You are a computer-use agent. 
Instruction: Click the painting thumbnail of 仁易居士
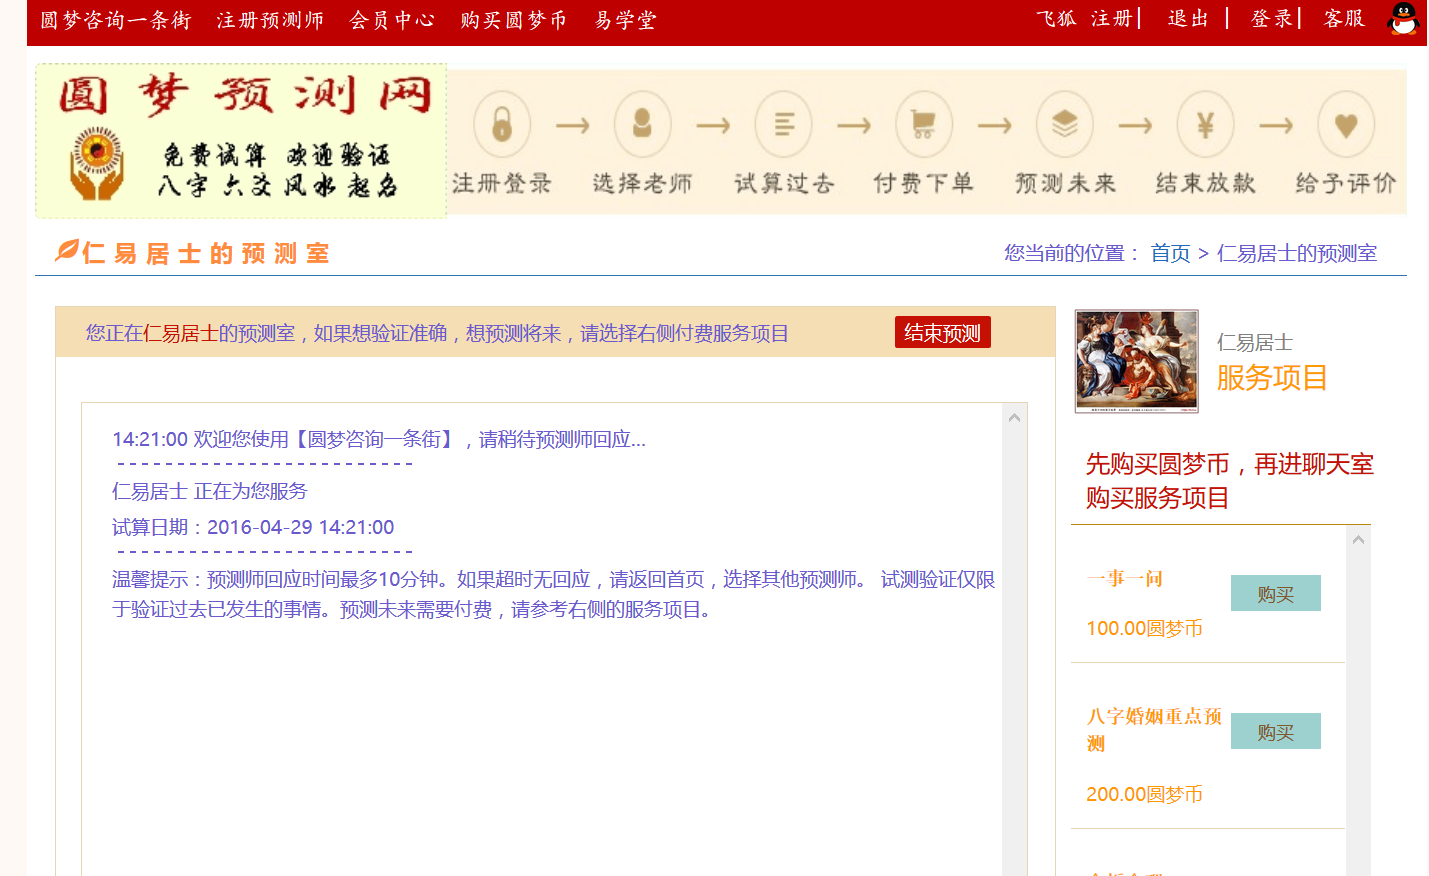pyautogui.click(x=1137, y=360)
